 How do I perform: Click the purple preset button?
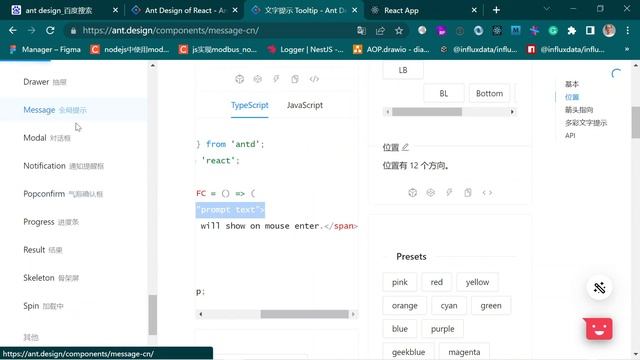(442, 329)
